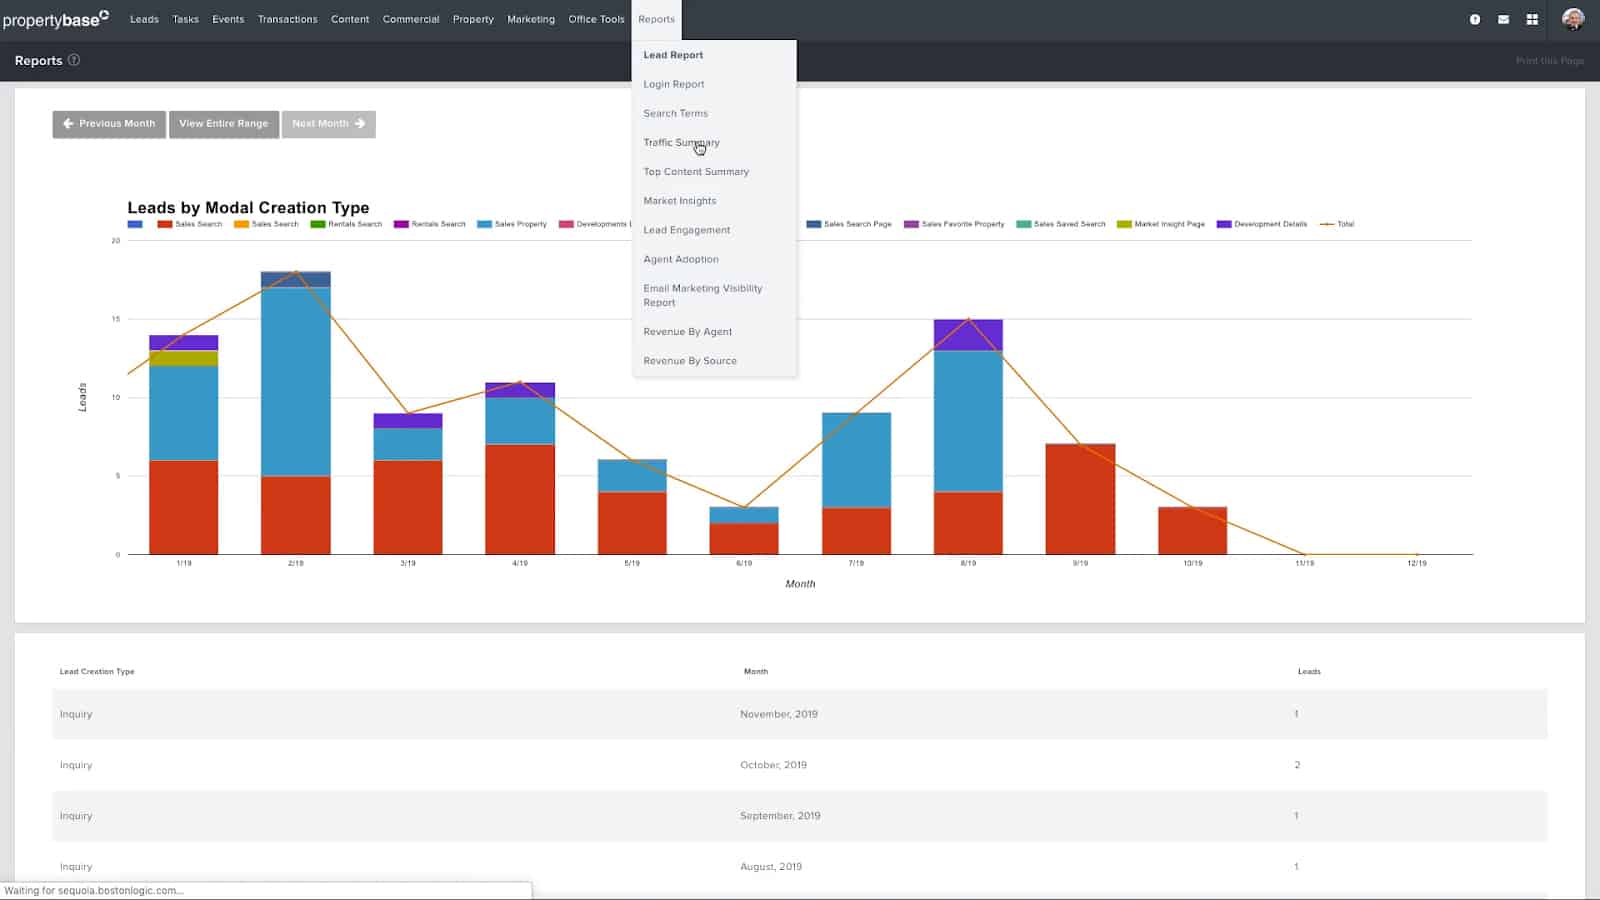Choose Market Insights report
This screenshot has width=1600, height=900.
coord(680,200)
